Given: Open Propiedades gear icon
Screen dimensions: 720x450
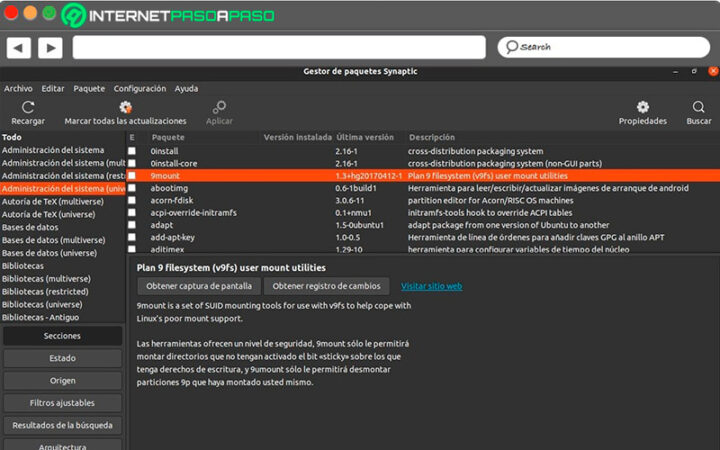Looking at the screenshot, I should click(x=643, y=107).
